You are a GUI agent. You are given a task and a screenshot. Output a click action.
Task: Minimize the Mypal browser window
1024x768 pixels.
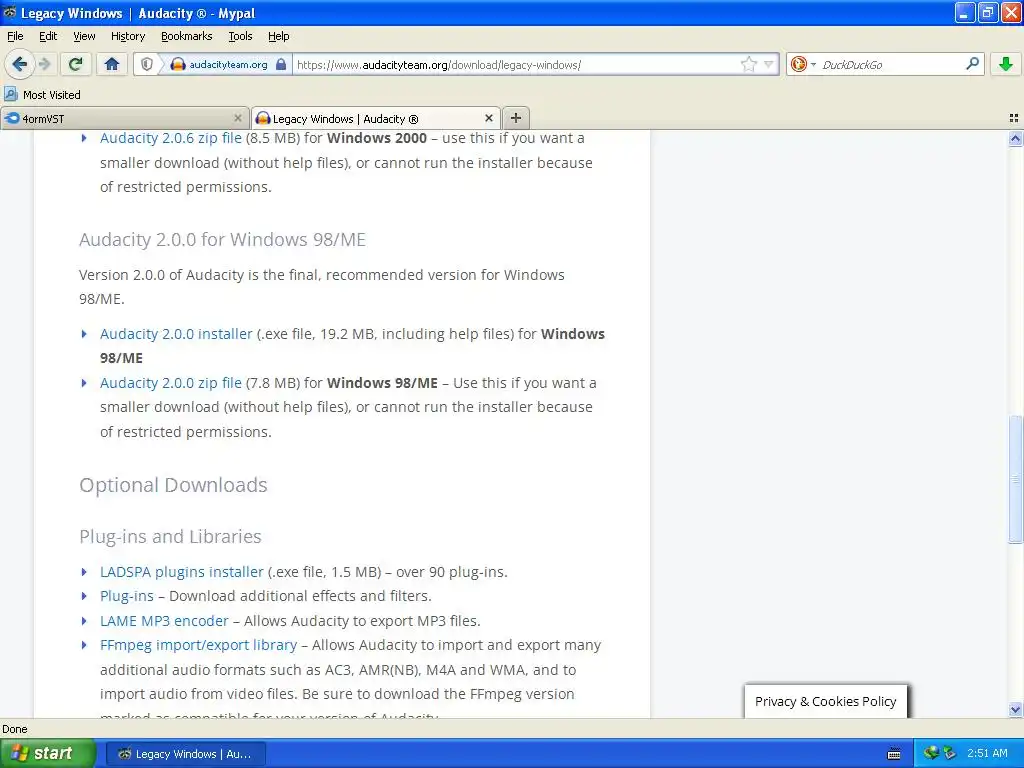[965, 12]
